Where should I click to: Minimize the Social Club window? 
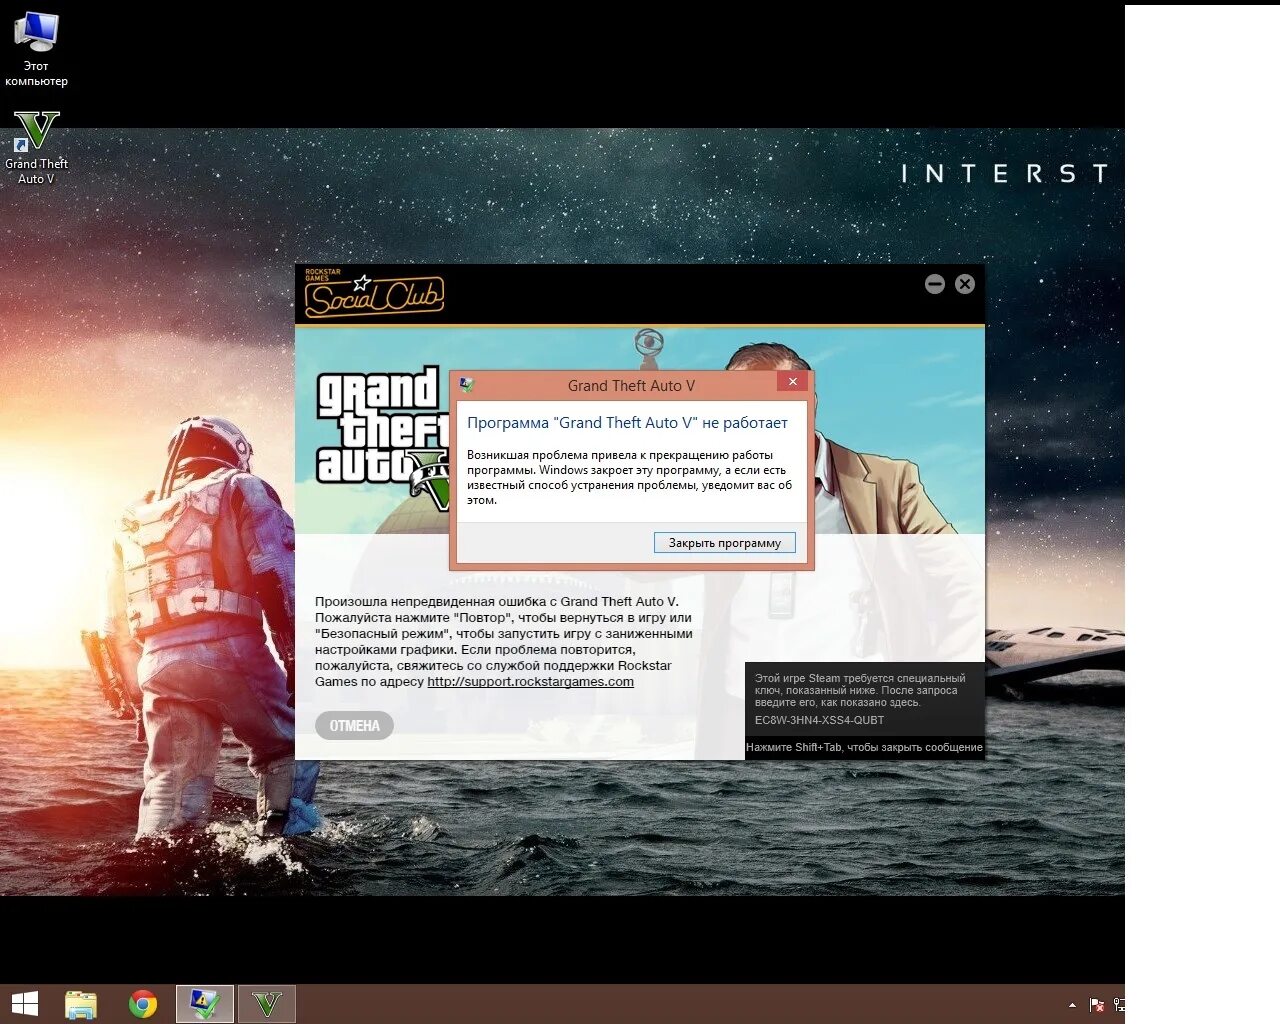tap(935, 284)
